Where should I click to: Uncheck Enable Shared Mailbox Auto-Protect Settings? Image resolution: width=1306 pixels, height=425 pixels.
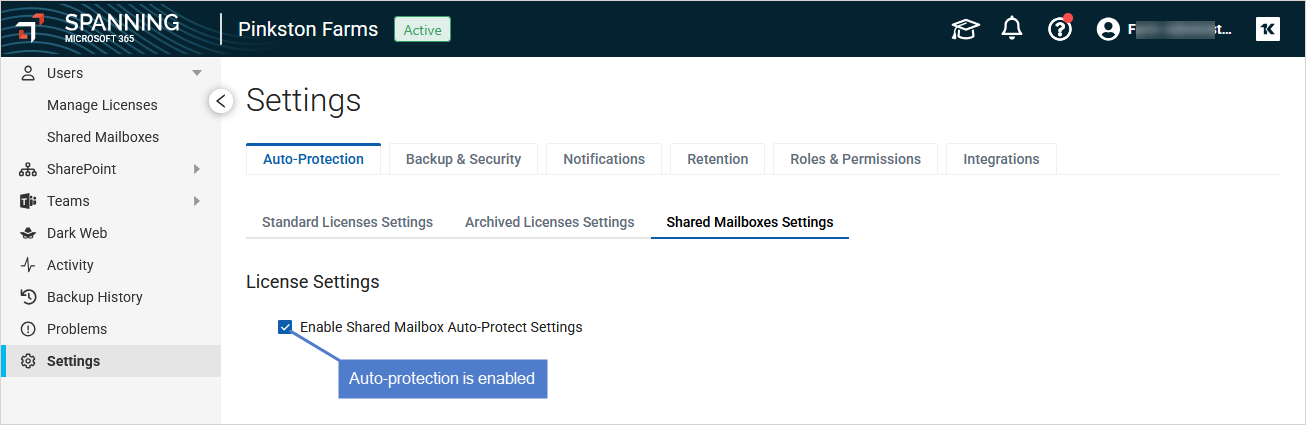tap(286, 327)
